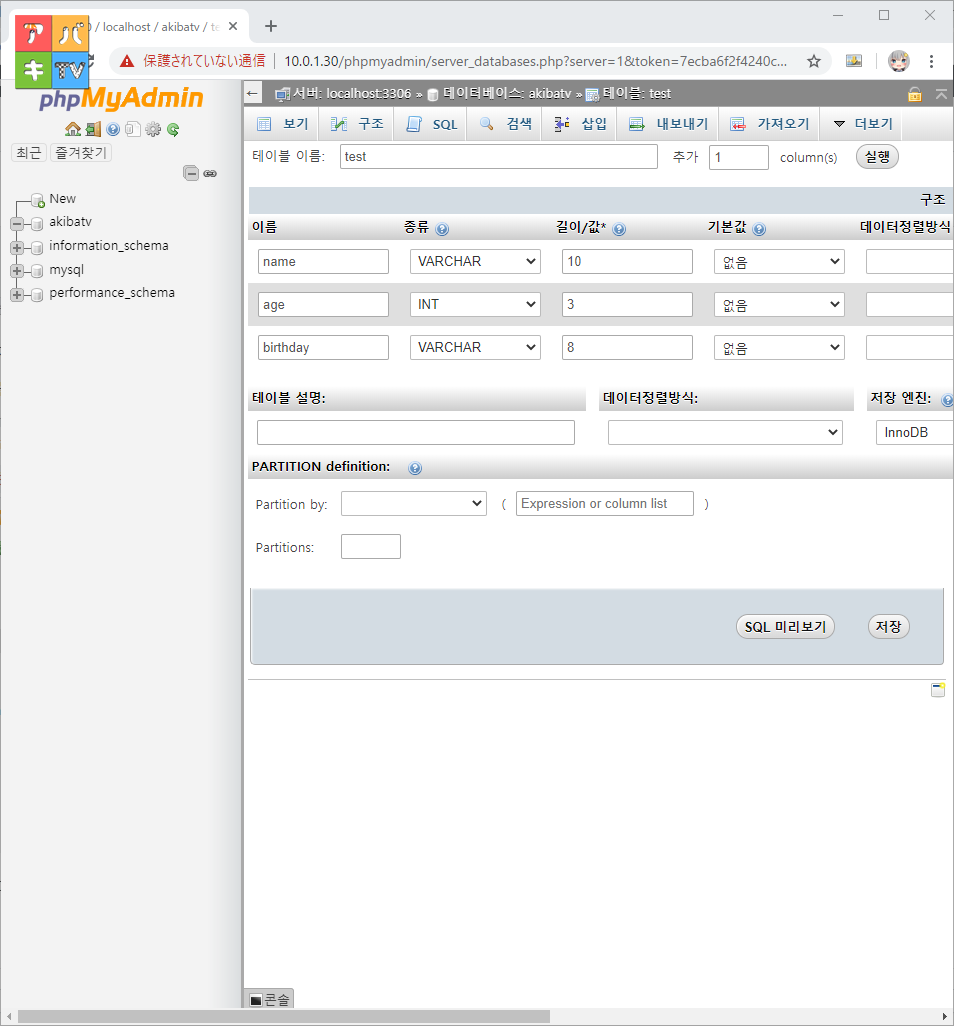The height and width of the screenshot is (1026, 954).
Task: Click the Log out door icon
Action: [x=92, y=129]
